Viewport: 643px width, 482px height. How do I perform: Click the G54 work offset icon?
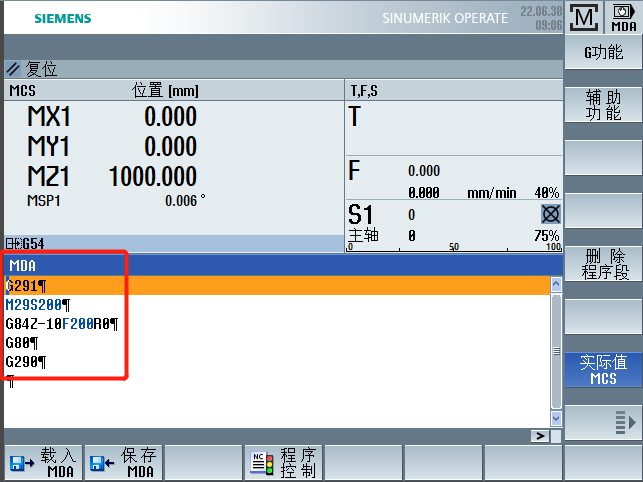pyautogui.click(x=13, y=243)
